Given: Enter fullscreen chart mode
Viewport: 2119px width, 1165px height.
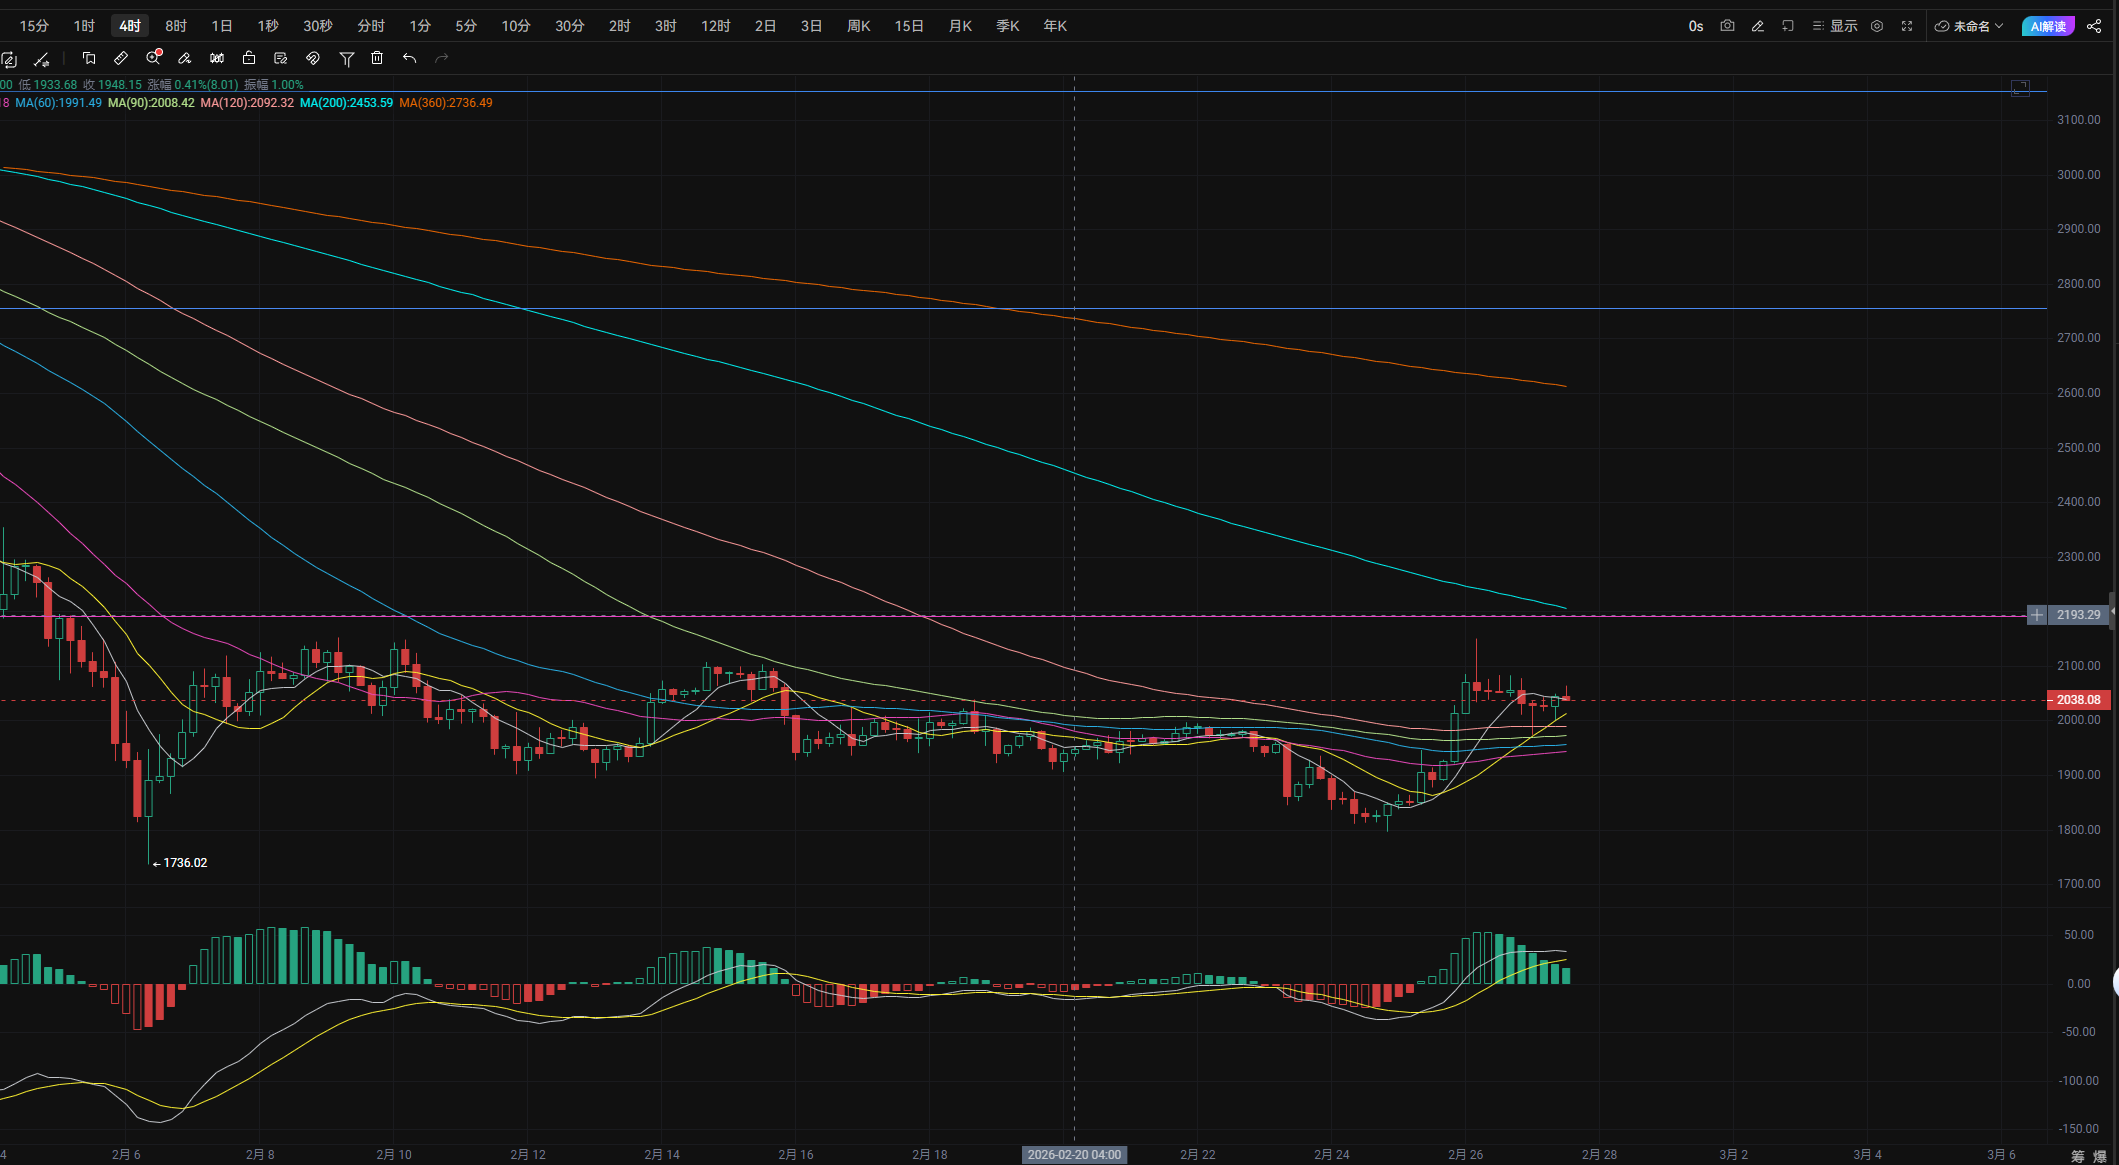Looking at the screenshot, I should [x=1907, y=26].
